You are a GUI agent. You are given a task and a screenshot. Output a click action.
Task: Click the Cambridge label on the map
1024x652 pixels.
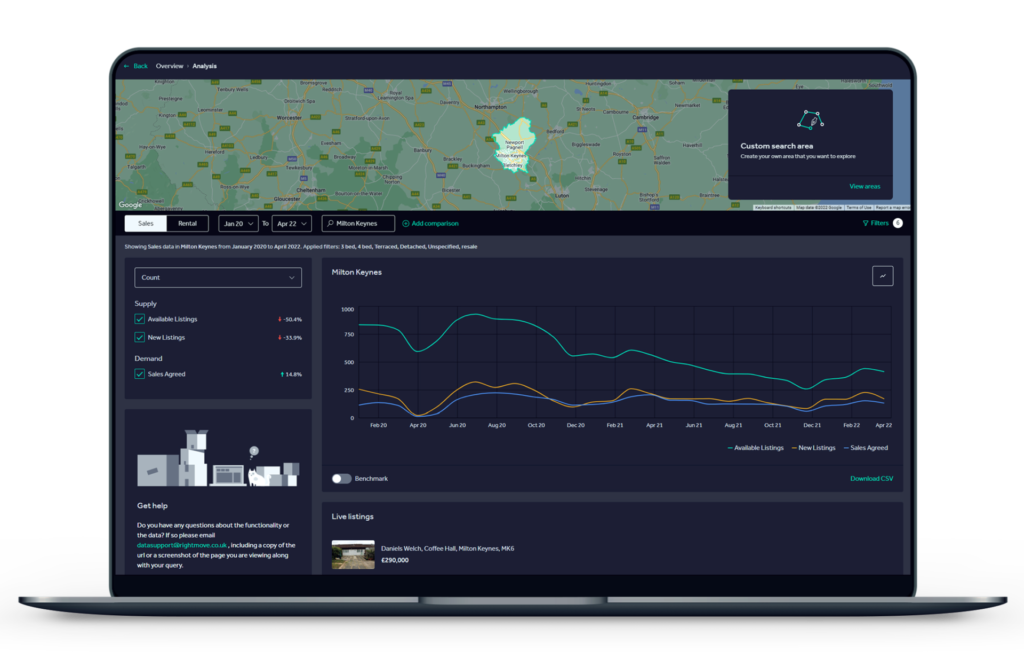click(x=645, y=118)
